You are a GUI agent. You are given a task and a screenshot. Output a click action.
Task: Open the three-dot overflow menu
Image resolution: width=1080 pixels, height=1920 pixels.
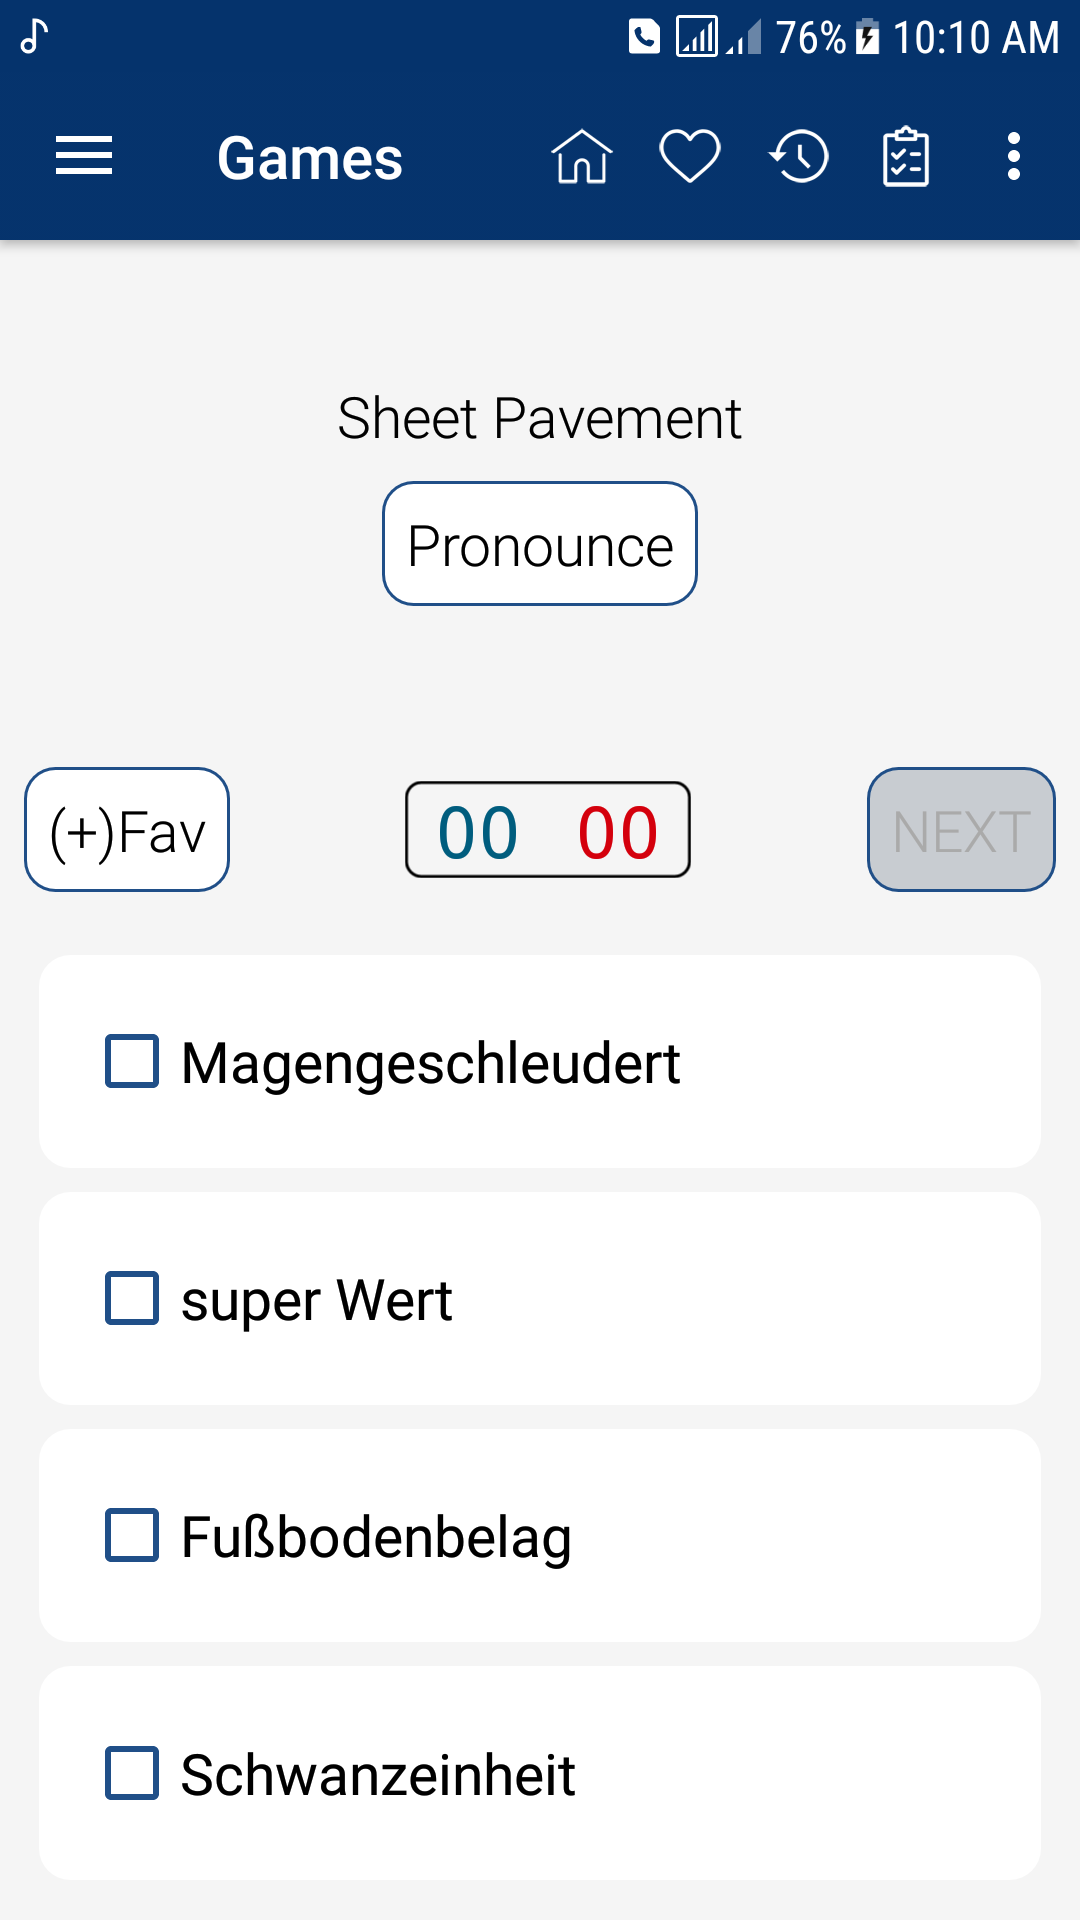point(1014,157)
